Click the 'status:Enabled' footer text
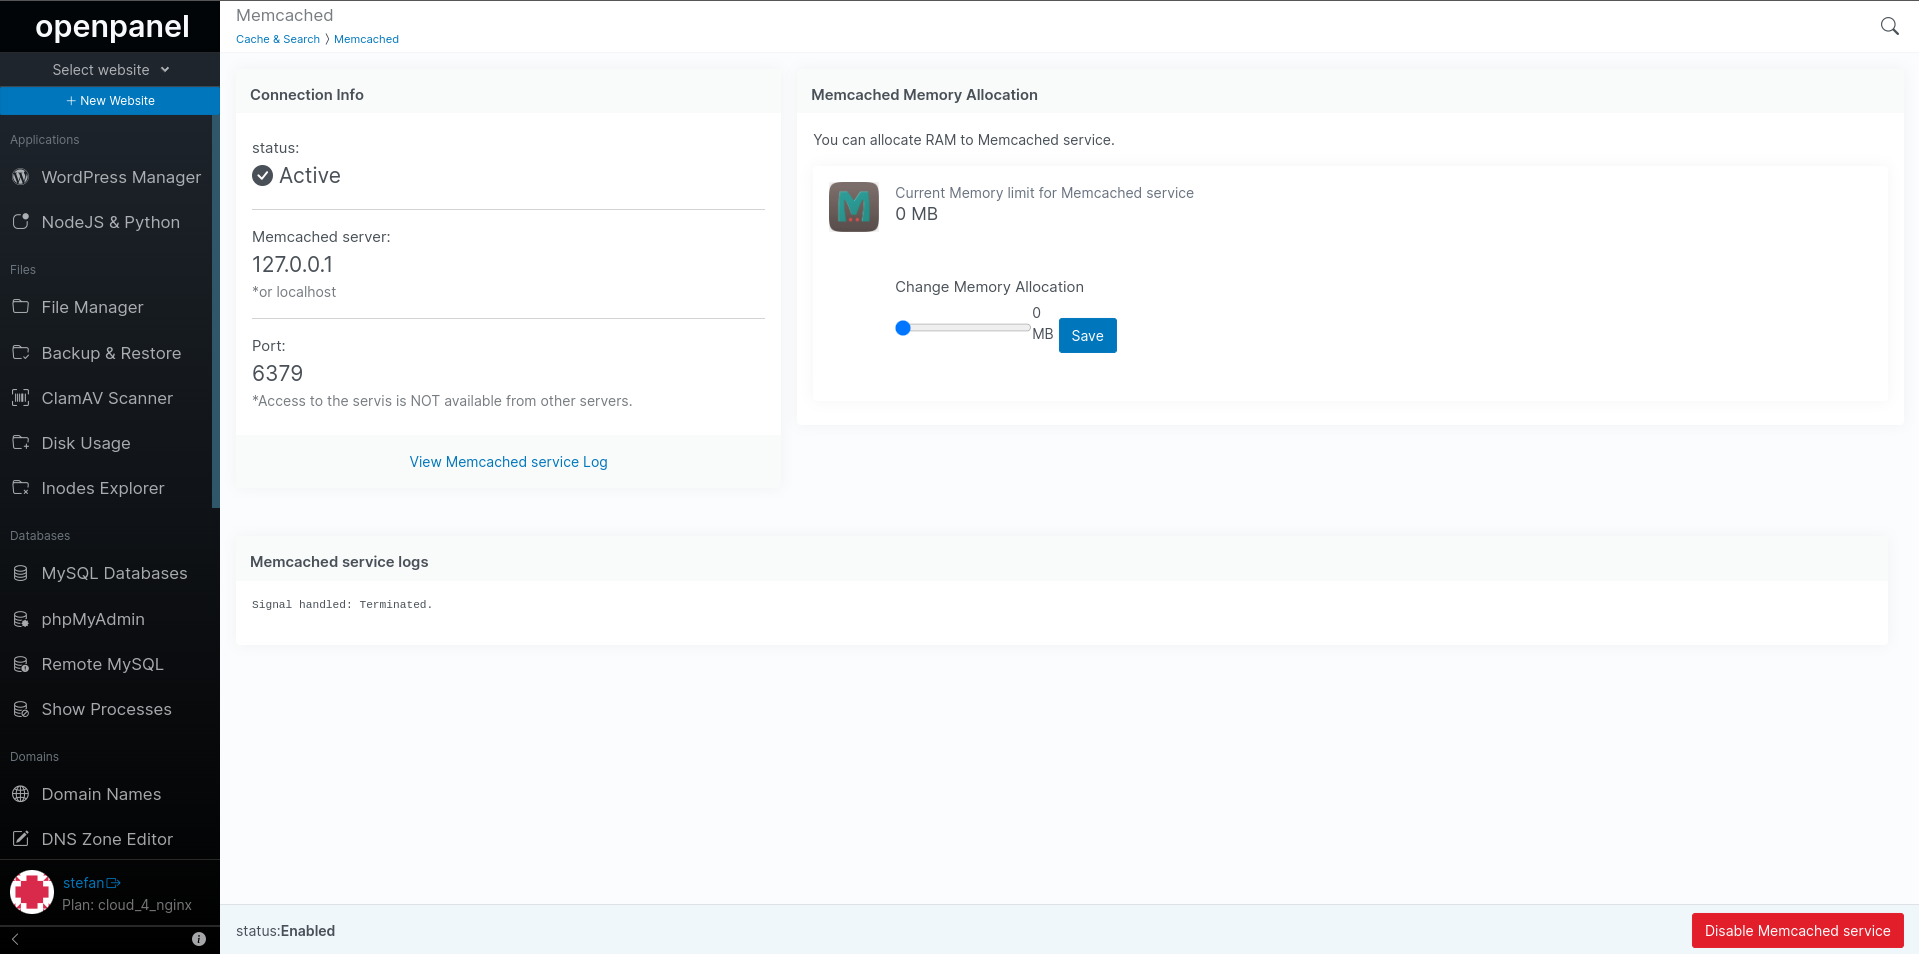The image size is (1919, 954). [285, 931]
